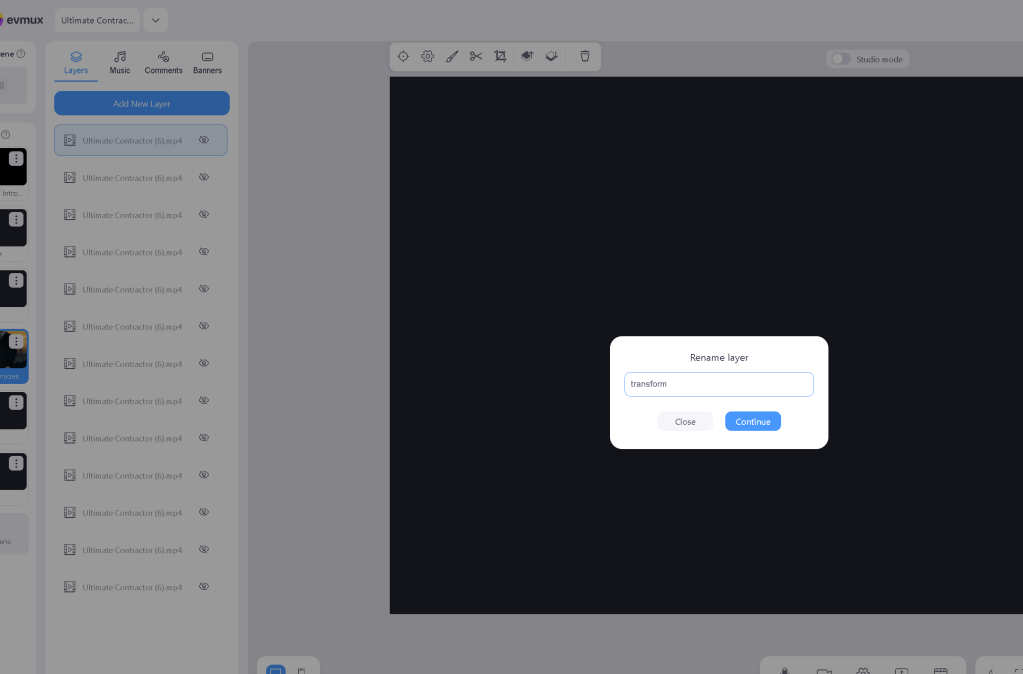Image resolution: width=1023 pixels, height=674 pixels.
Task: Bring layer forward with up-arrow layers icon
Action: pyautogui.click(x=527, y=56)
